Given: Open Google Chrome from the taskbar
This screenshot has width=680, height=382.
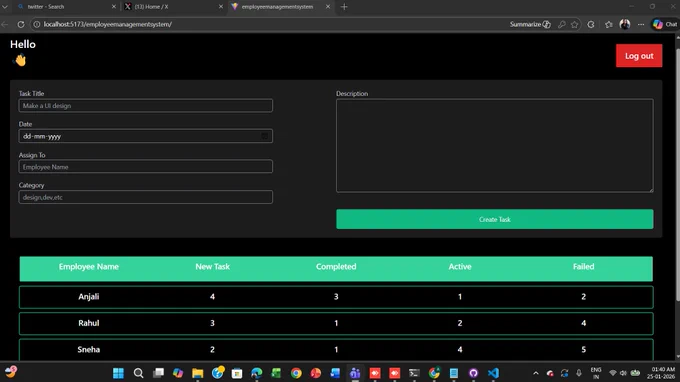Looking at the screenshot, I should 296,373.
